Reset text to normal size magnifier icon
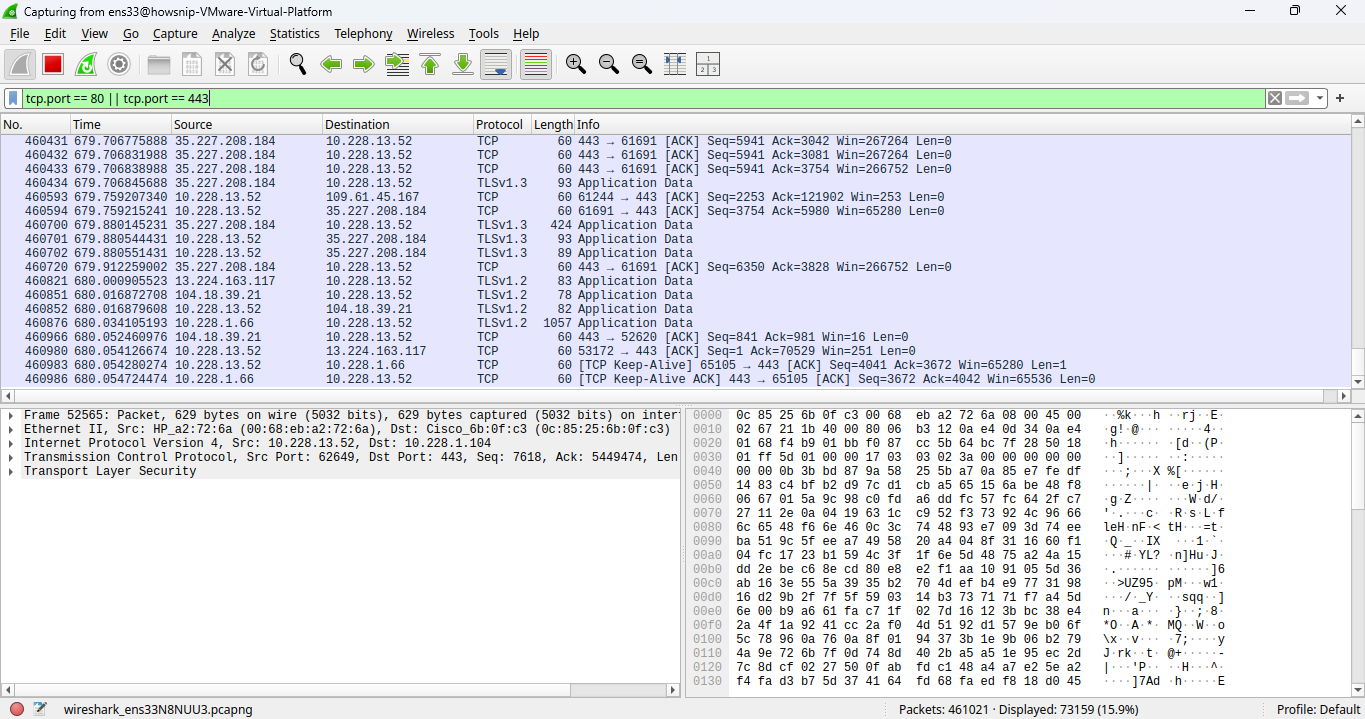 (x=642, y=64)
